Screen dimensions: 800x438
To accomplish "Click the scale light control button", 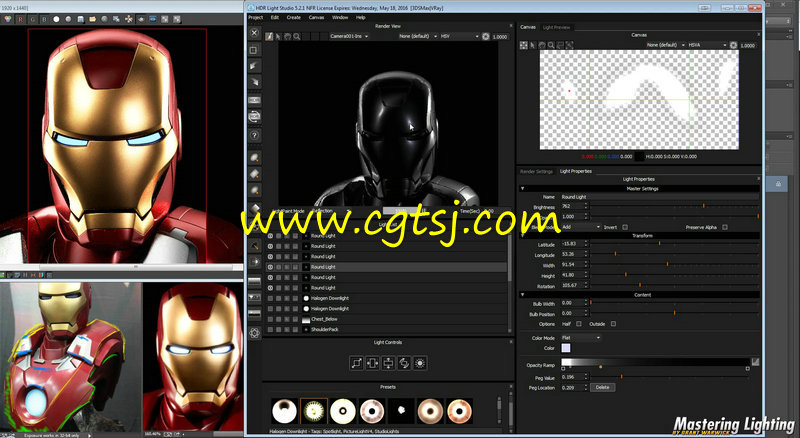I will 357,363.
